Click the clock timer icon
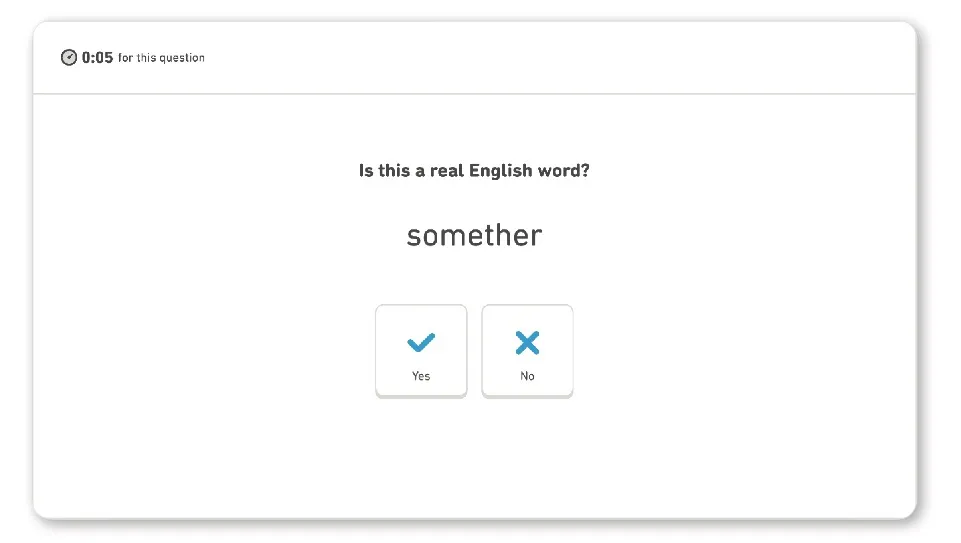 point(69,58)
